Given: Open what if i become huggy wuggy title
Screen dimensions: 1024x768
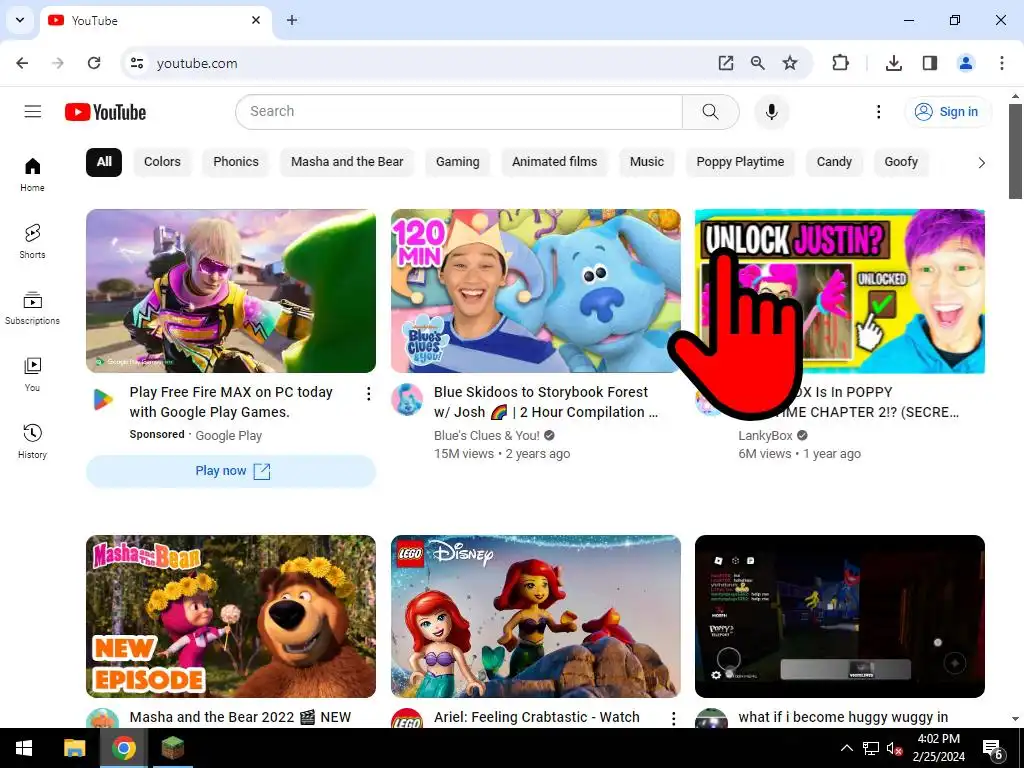Looking at the screenshot, I should [843, 718].
